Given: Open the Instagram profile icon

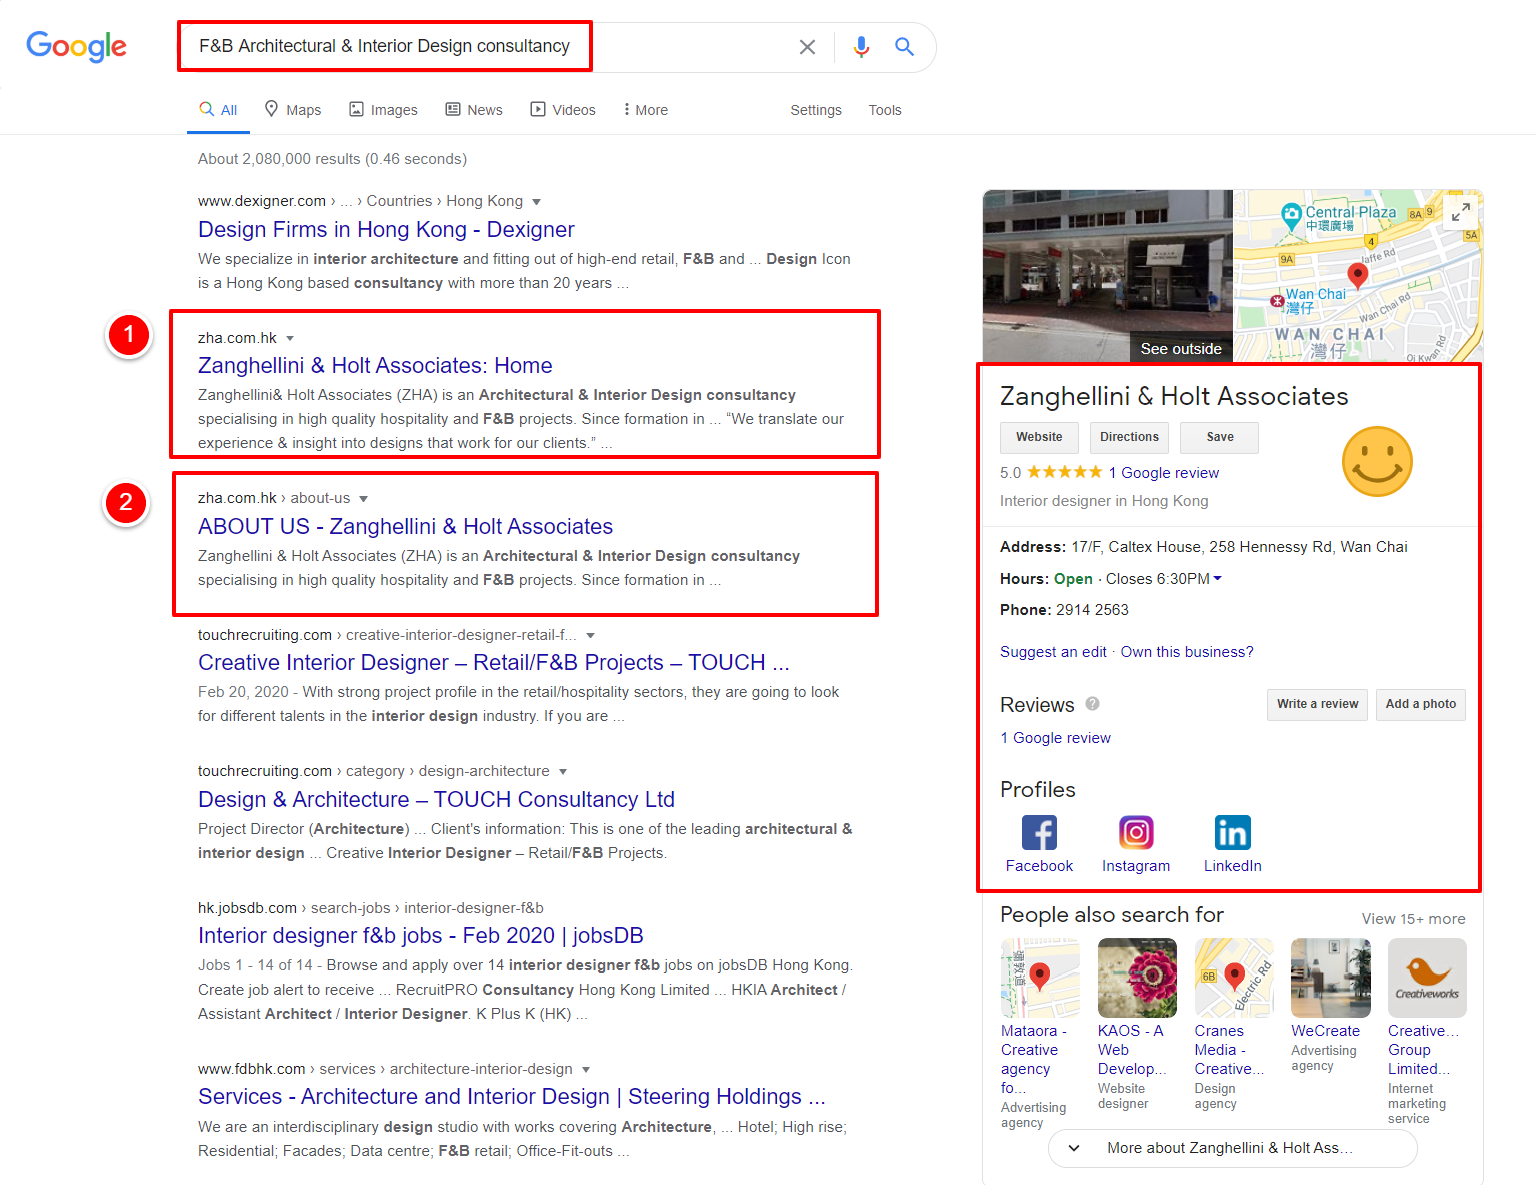Looking at the screenshot, I should pos(1136,832).
